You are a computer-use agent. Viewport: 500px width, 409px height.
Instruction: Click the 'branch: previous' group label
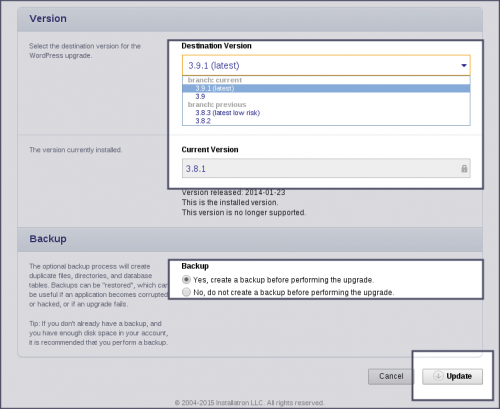click(217, 105)
